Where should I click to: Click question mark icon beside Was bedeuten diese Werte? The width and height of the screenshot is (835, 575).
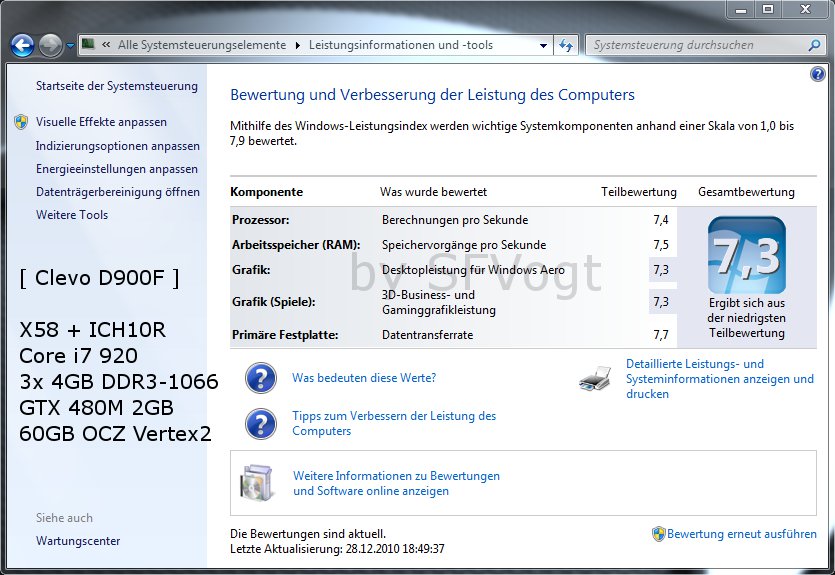pyautogui.click(x=261, y=377)
